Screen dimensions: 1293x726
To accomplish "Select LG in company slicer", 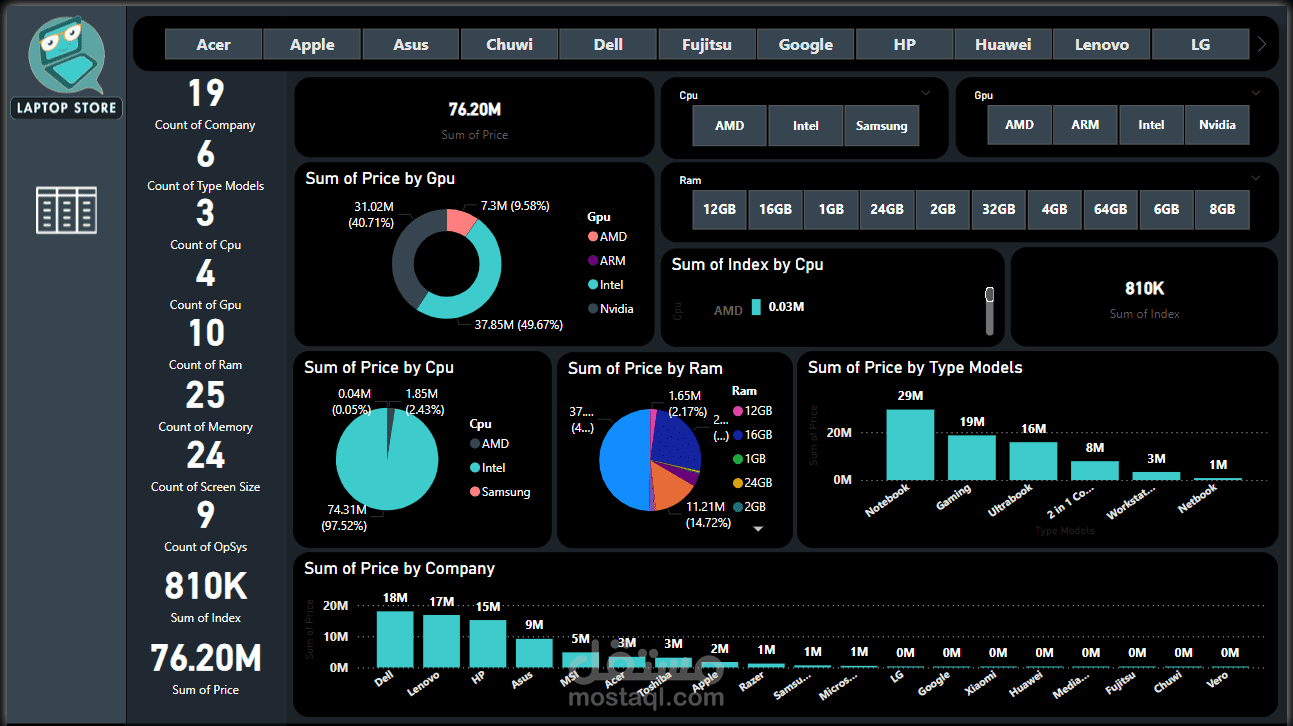I will click(1200, 44).
